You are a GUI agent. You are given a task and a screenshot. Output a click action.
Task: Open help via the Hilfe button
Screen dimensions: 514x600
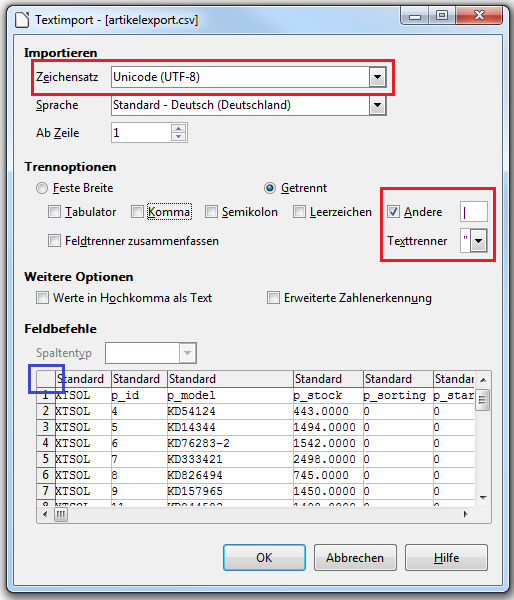(x=446, y=558)
